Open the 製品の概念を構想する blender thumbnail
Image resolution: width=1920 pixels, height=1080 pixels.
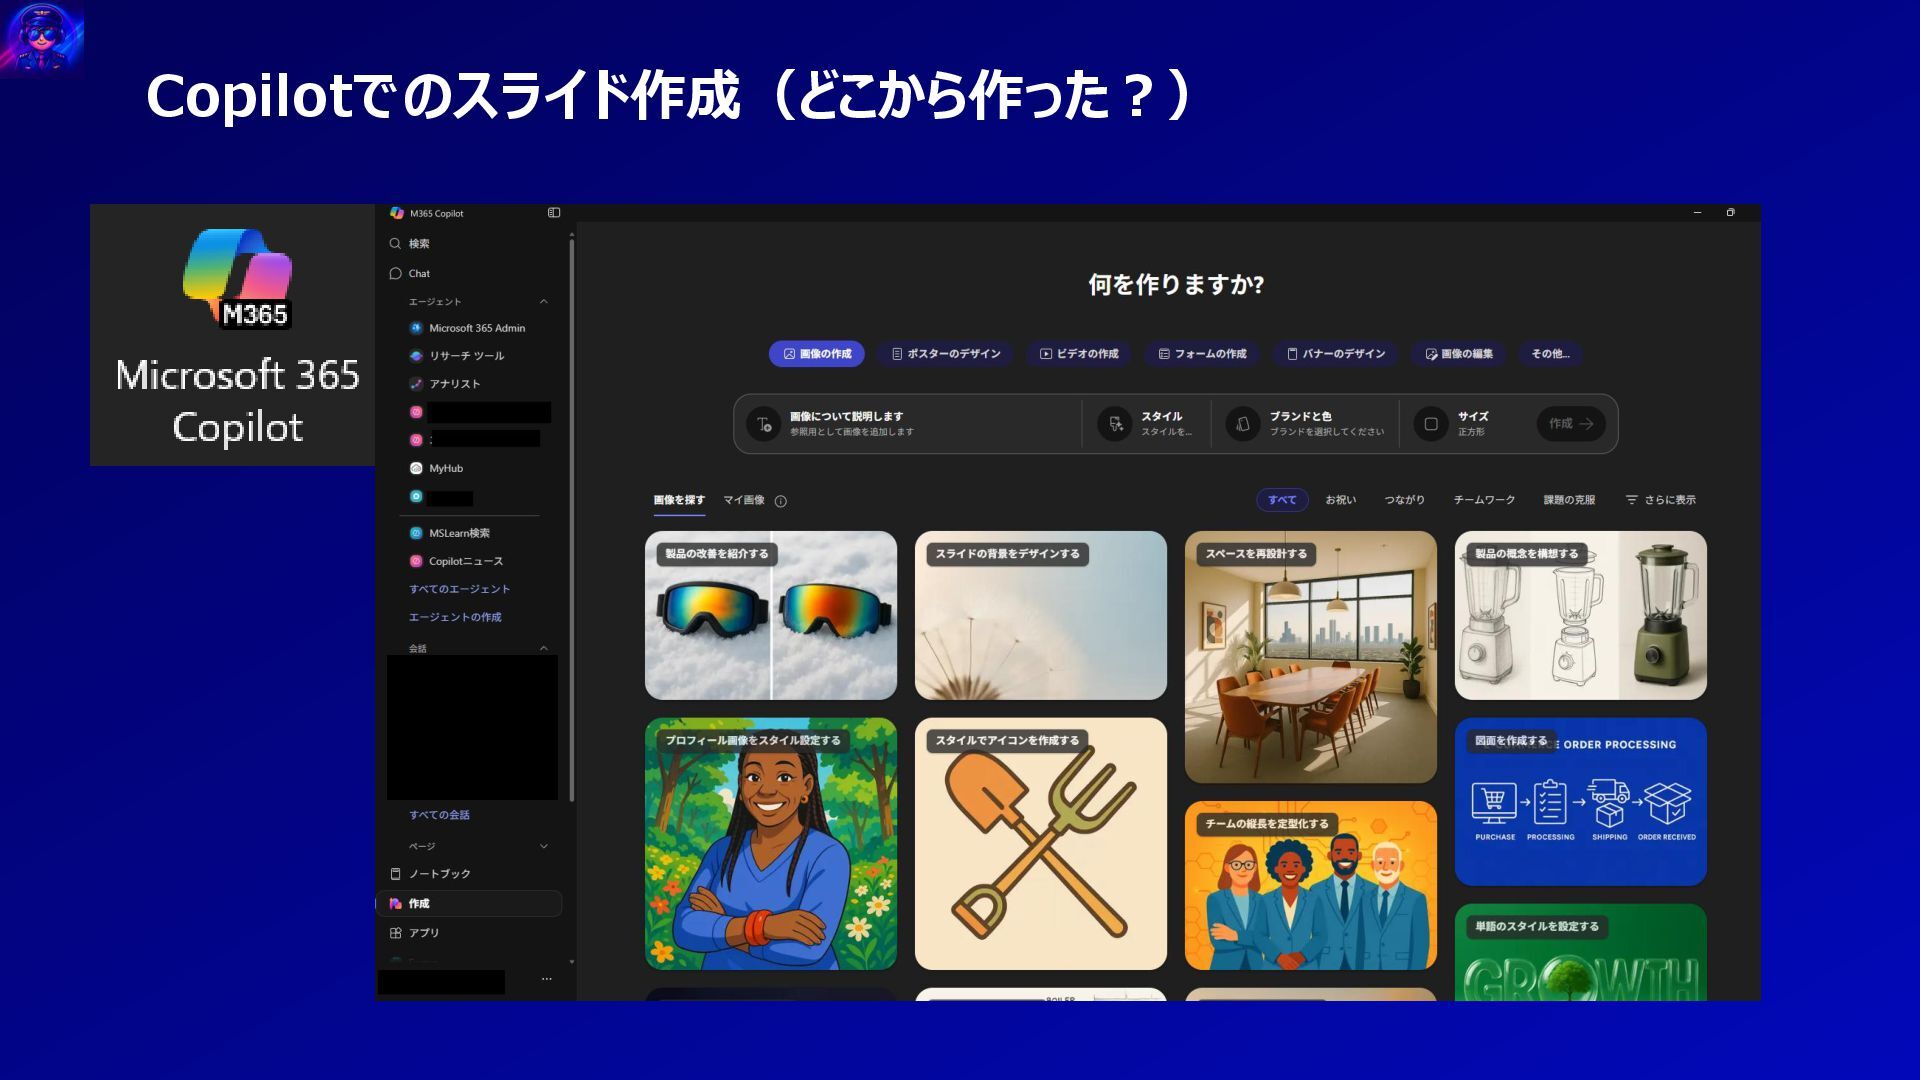1581,615
